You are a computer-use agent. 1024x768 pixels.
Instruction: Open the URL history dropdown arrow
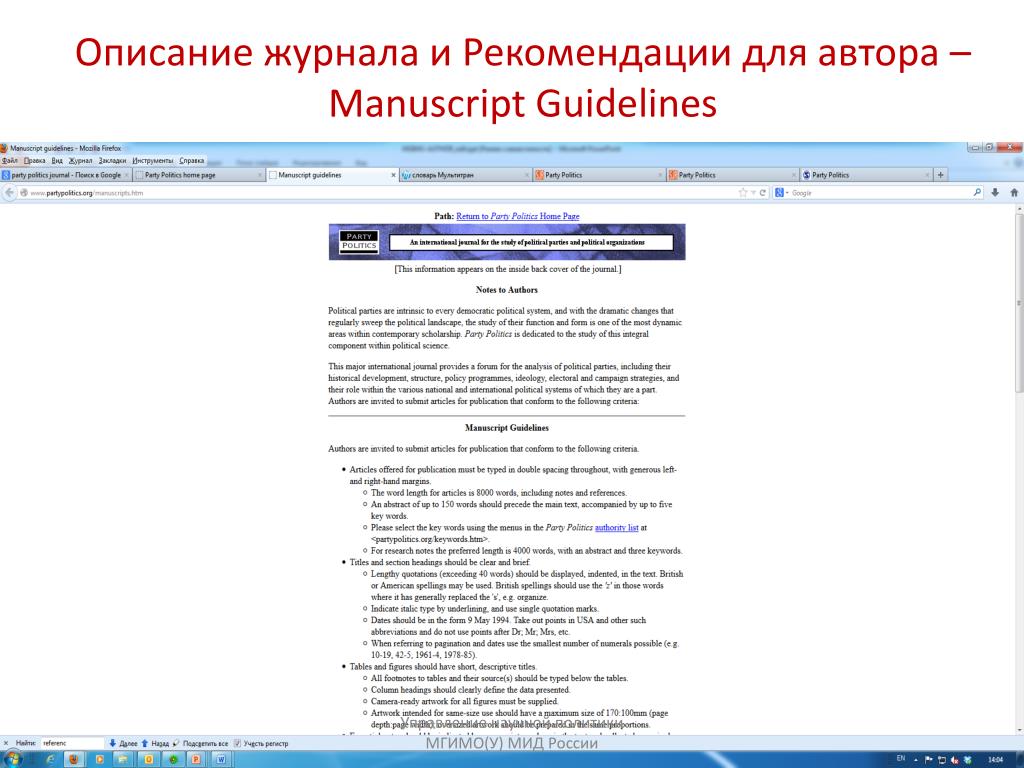point(752,193)
